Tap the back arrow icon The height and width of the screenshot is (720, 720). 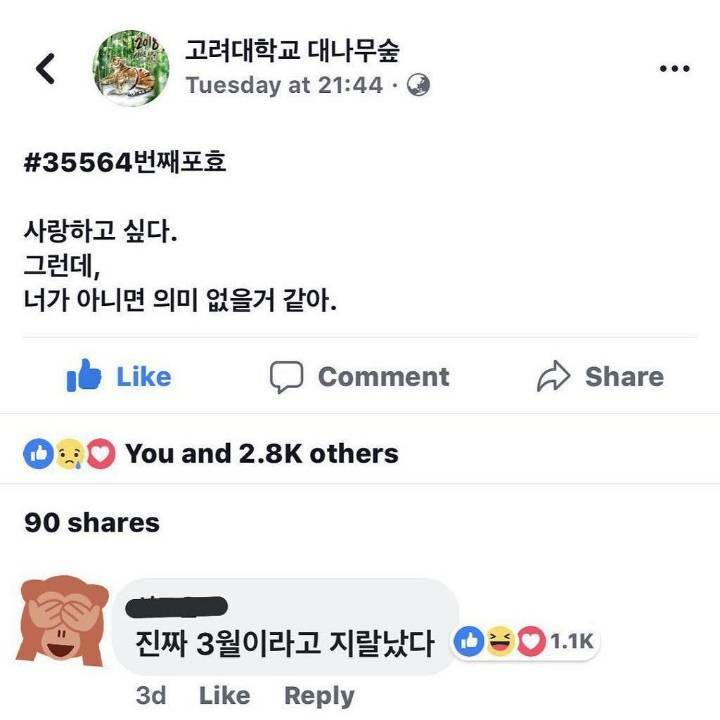tap(45, 68)
